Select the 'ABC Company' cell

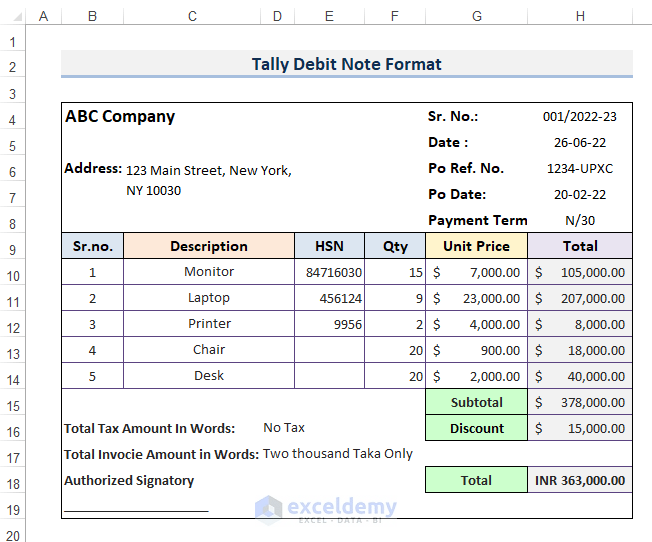[120, 116]
